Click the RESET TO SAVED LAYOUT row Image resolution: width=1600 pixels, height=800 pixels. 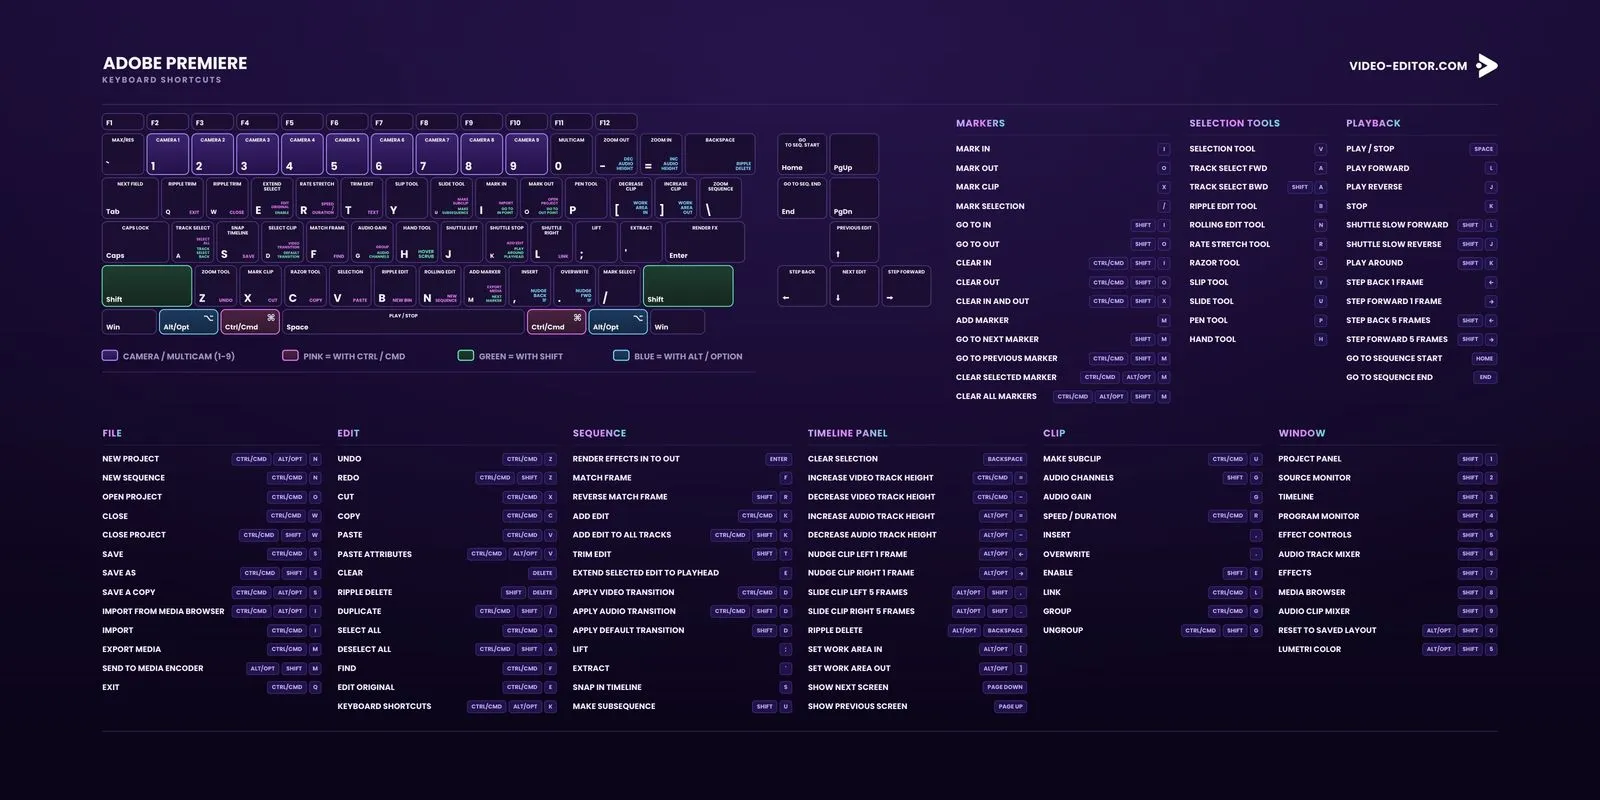[1387, 630]
